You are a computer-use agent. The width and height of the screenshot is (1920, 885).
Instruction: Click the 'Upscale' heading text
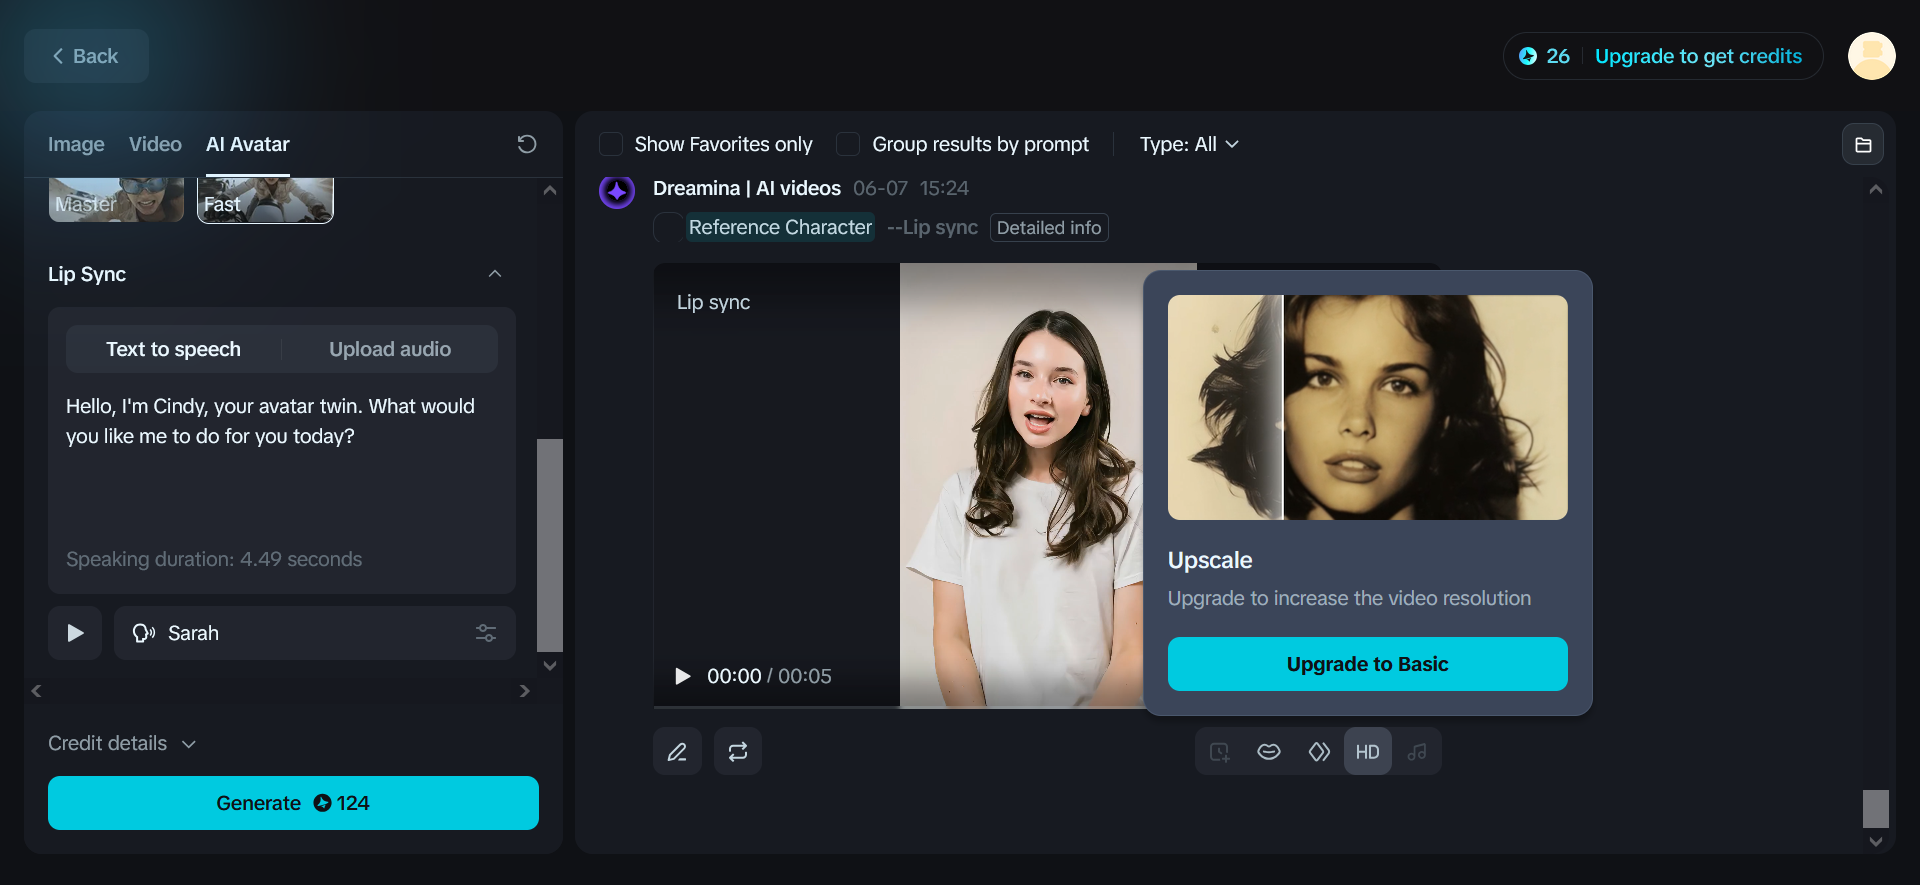(1210, 560)
